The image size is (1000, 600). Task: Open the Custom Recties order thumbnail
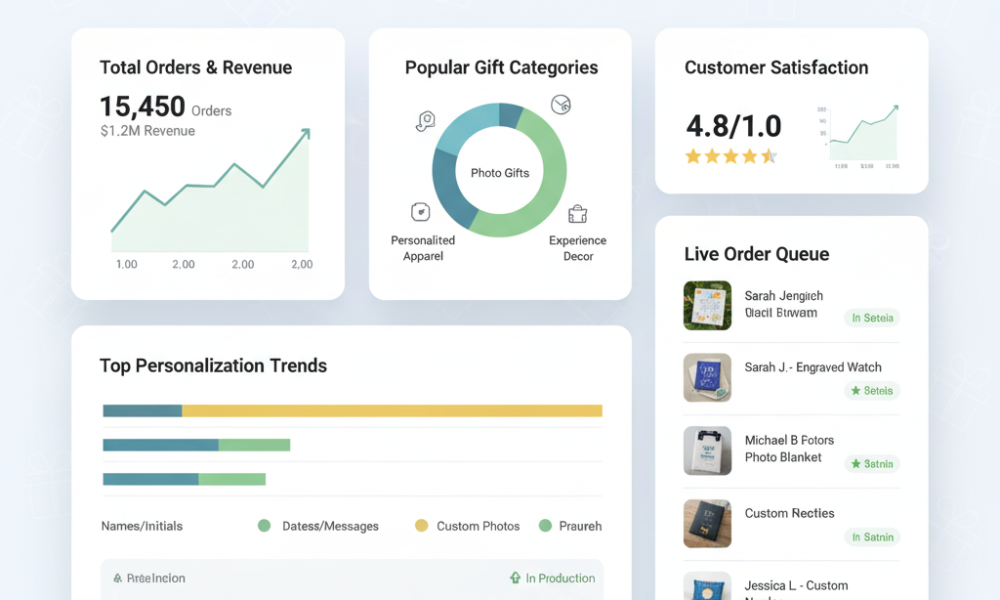707,523
